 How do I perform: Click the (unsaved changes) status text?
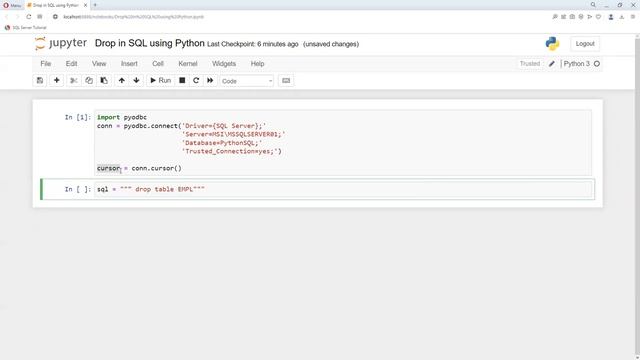coord(331,44)
